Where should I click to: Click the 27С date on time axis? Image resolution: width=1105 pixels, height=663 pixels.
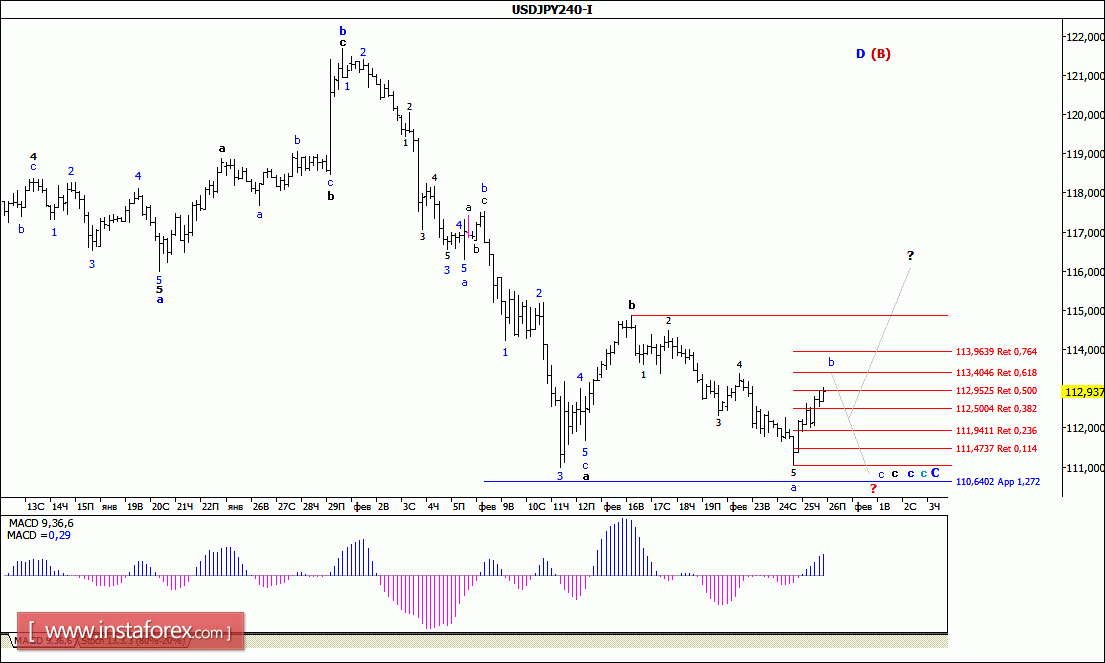click(286, 506)
